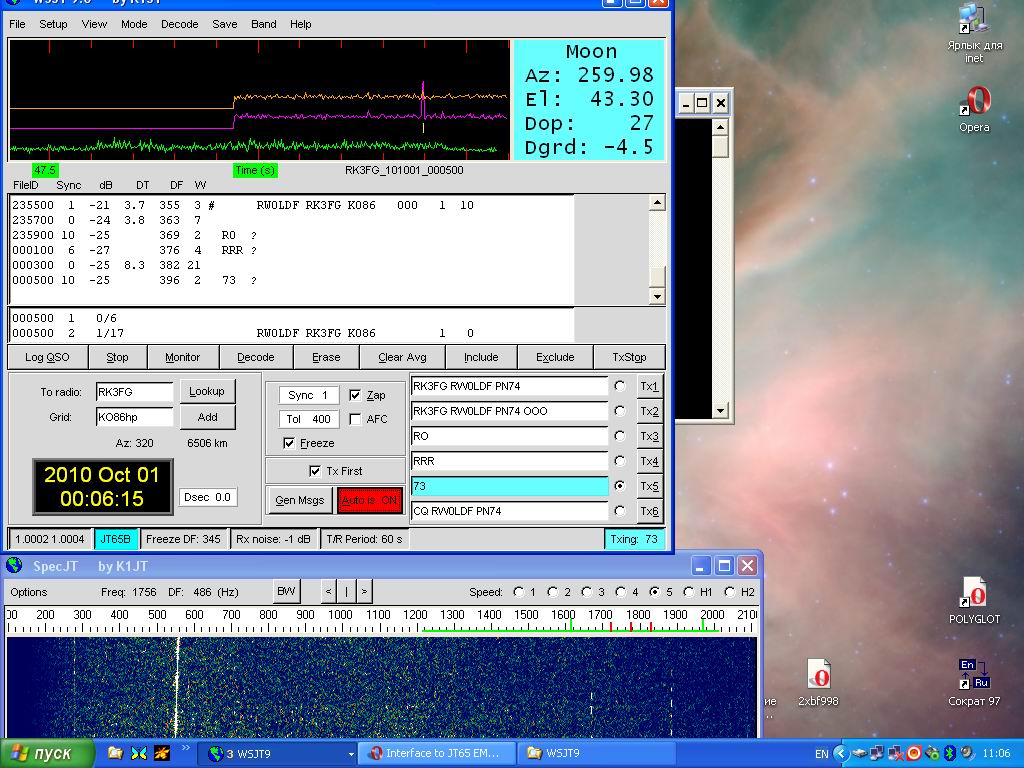Image resolution: width=1024 pixels, height=768 pixels.
Task: Click the Exclude button
Action: (555, 357)
